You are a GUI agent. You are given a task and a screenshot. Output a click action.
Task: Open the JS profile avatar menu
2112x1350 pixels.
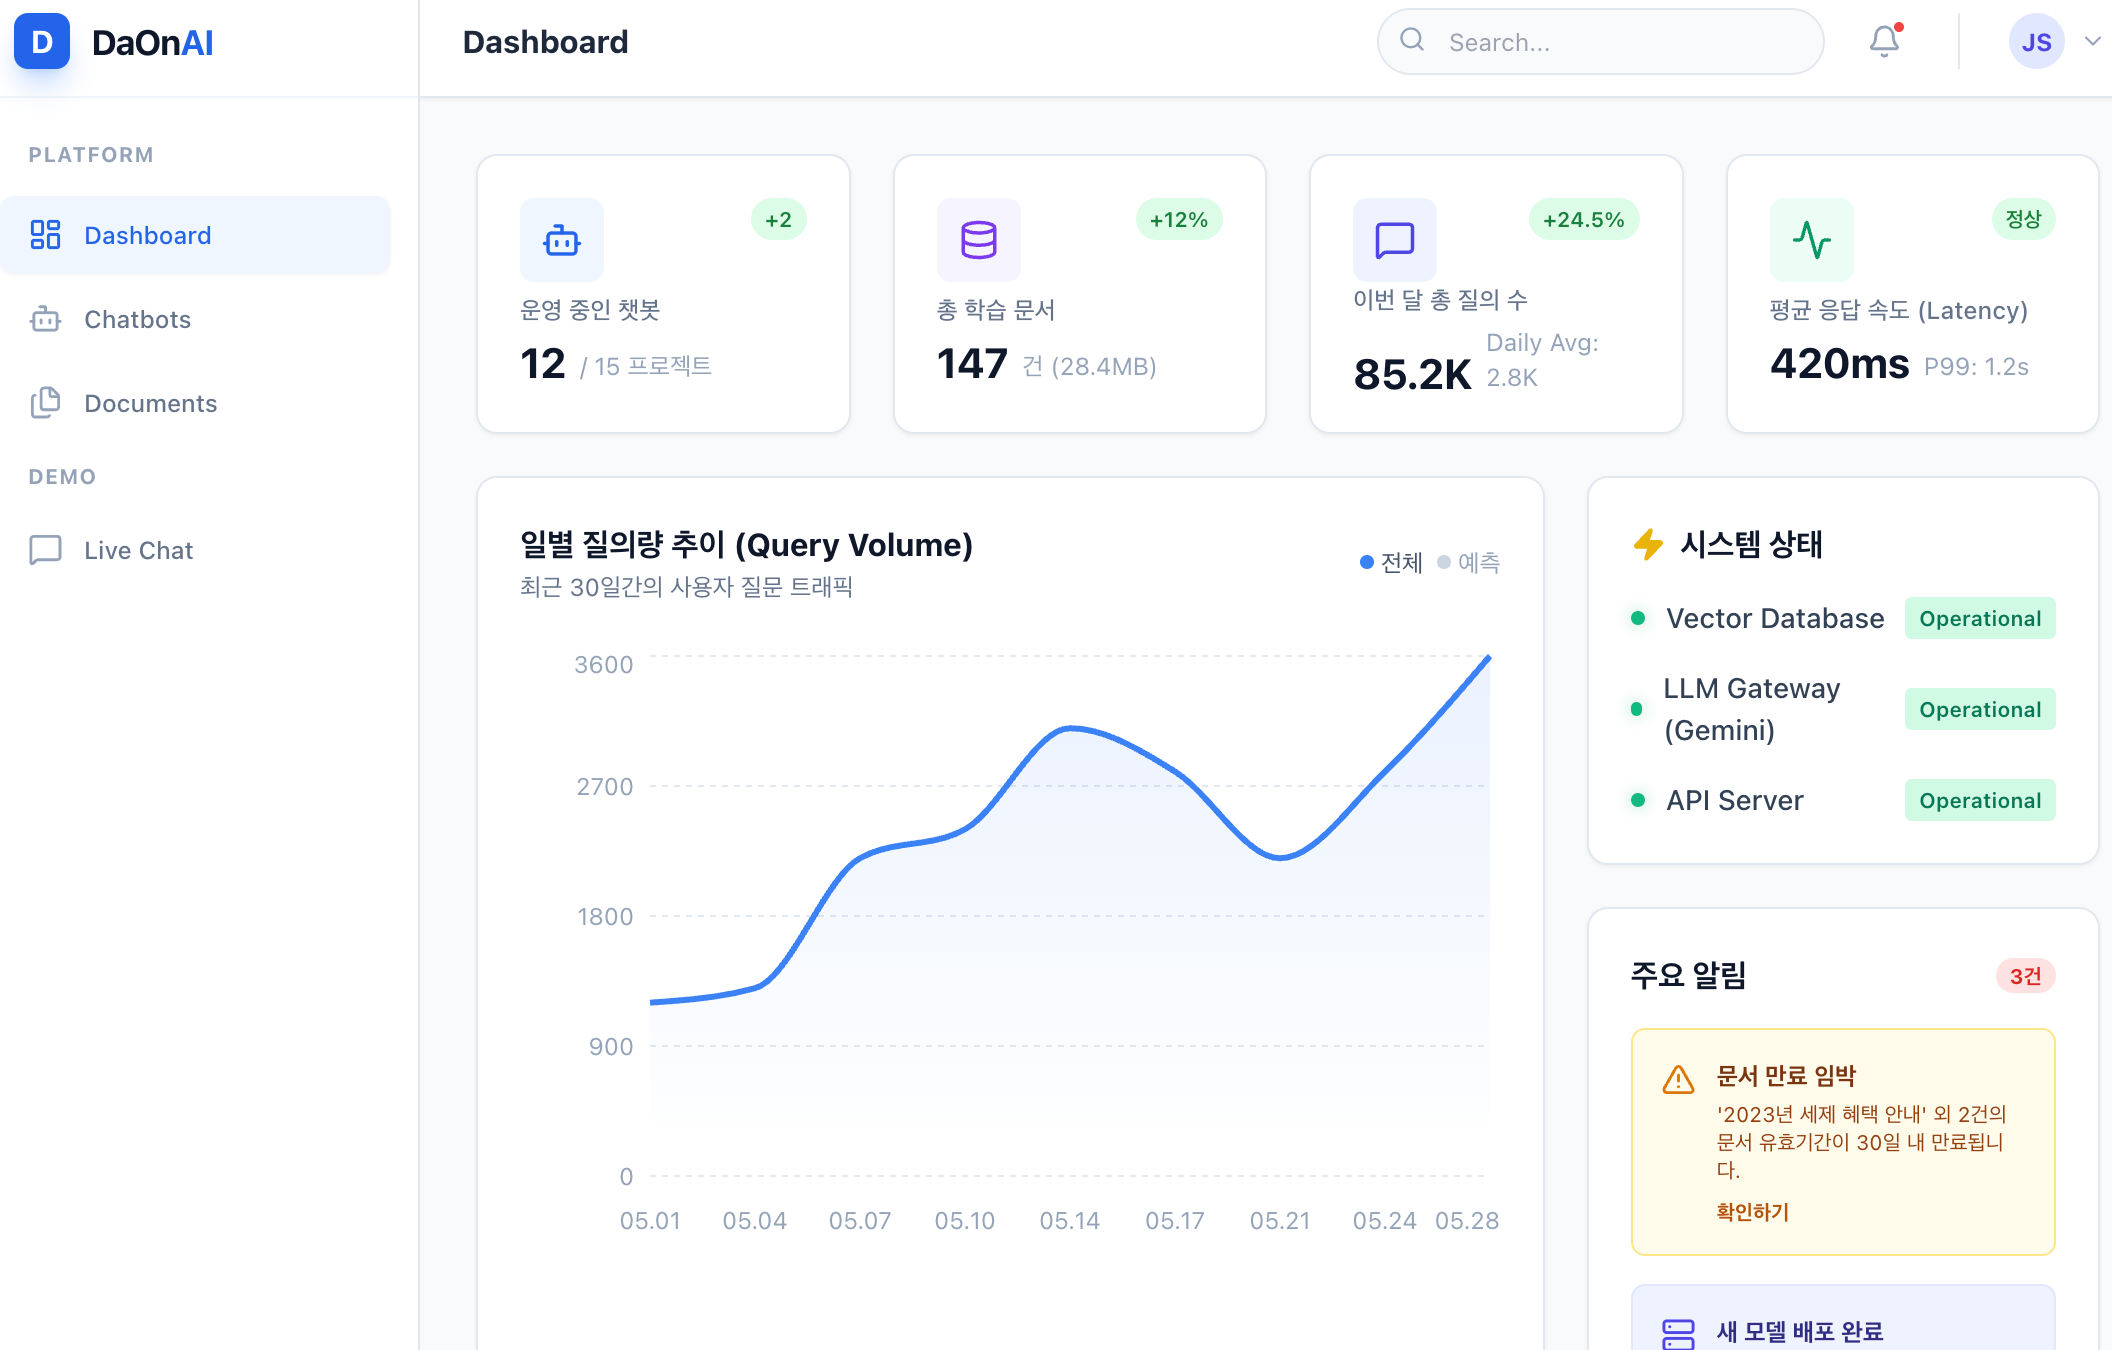(x=2036, y=42)
